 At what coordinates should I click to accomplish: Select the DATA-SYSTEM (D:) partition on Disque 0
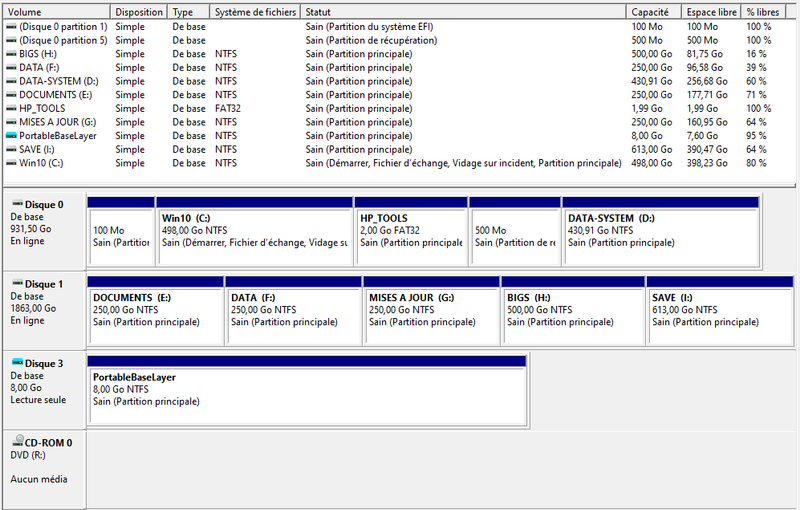click(x=660, y=230)
